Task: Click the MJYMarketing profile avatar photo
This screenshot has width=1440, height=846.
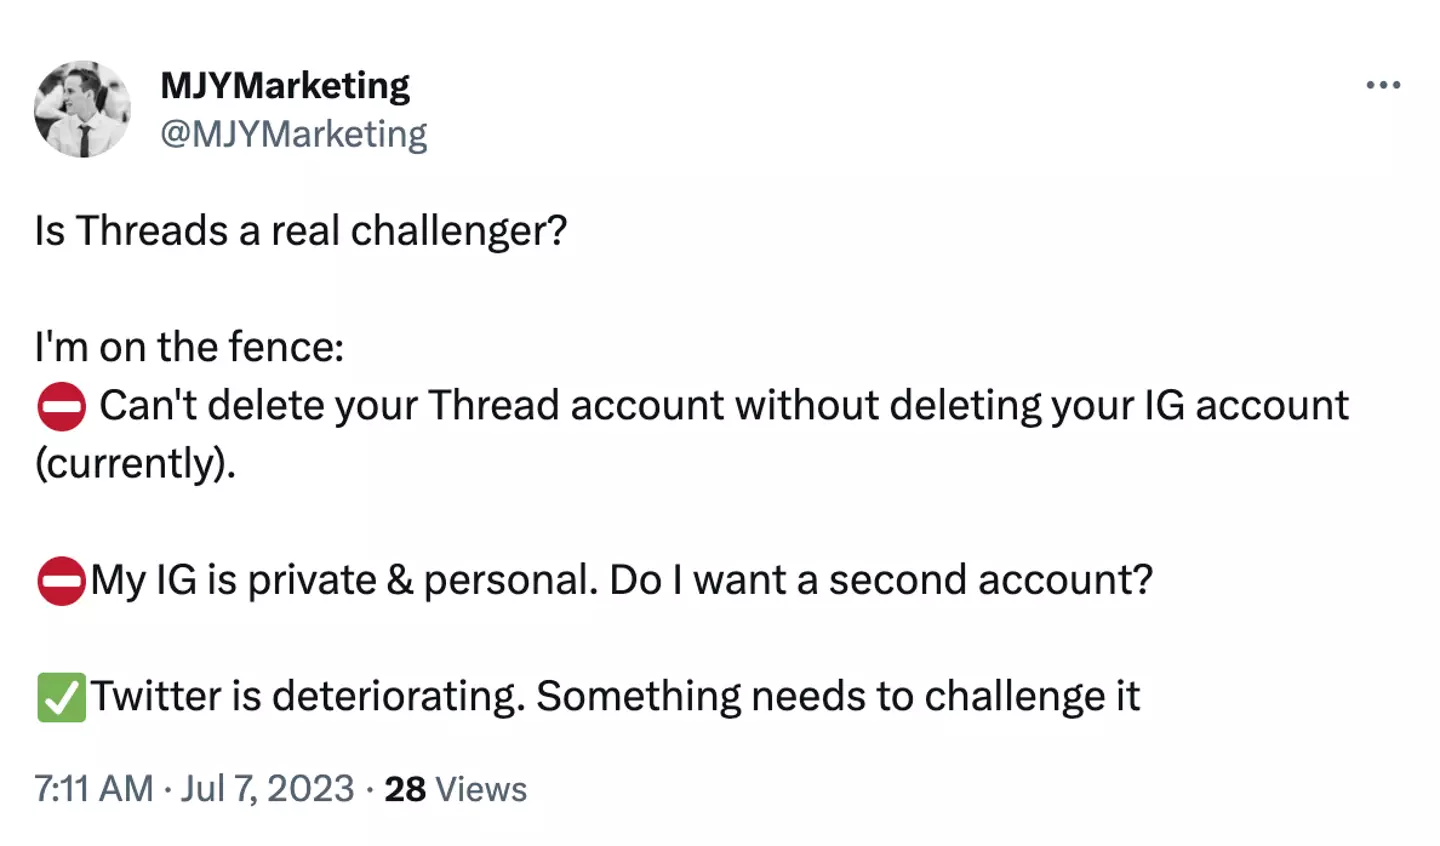Action: coord(82,109)
